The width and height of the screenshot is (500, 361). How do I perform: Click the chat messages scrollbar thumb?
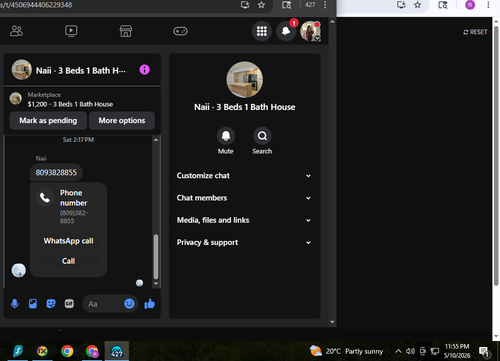[x=156, y=256]
